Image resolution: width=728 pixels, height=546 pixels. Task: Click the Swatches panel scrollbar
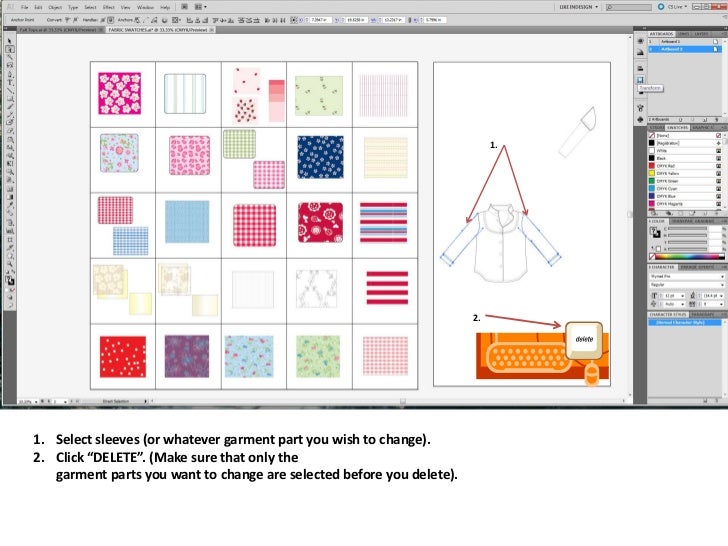[725, 169]
